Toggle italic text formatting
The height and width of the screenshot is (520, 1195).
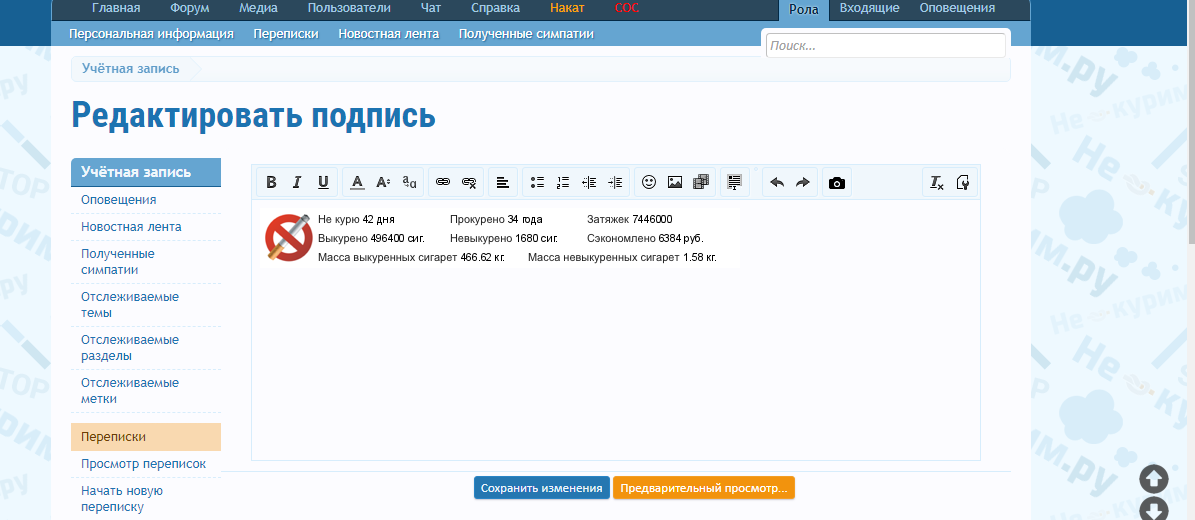pos(297,182)
